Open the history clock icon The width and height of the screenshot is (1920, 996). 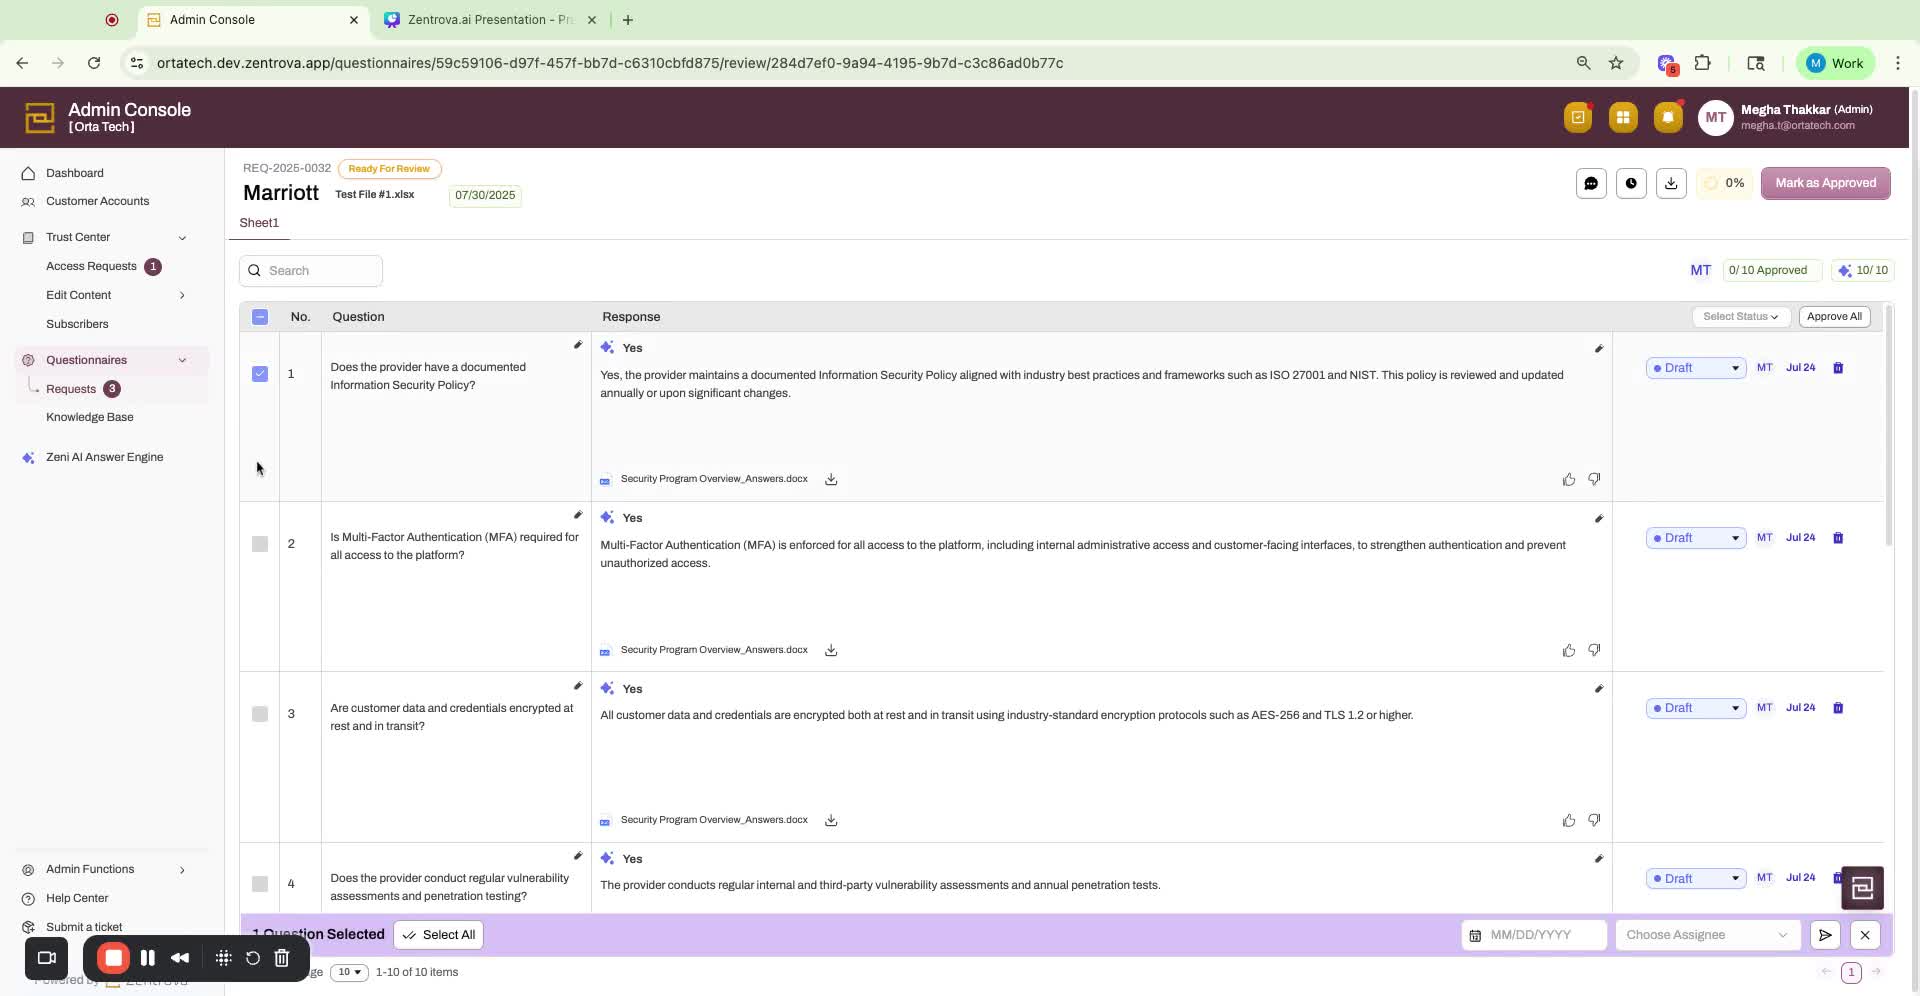tap(1631, 184)
